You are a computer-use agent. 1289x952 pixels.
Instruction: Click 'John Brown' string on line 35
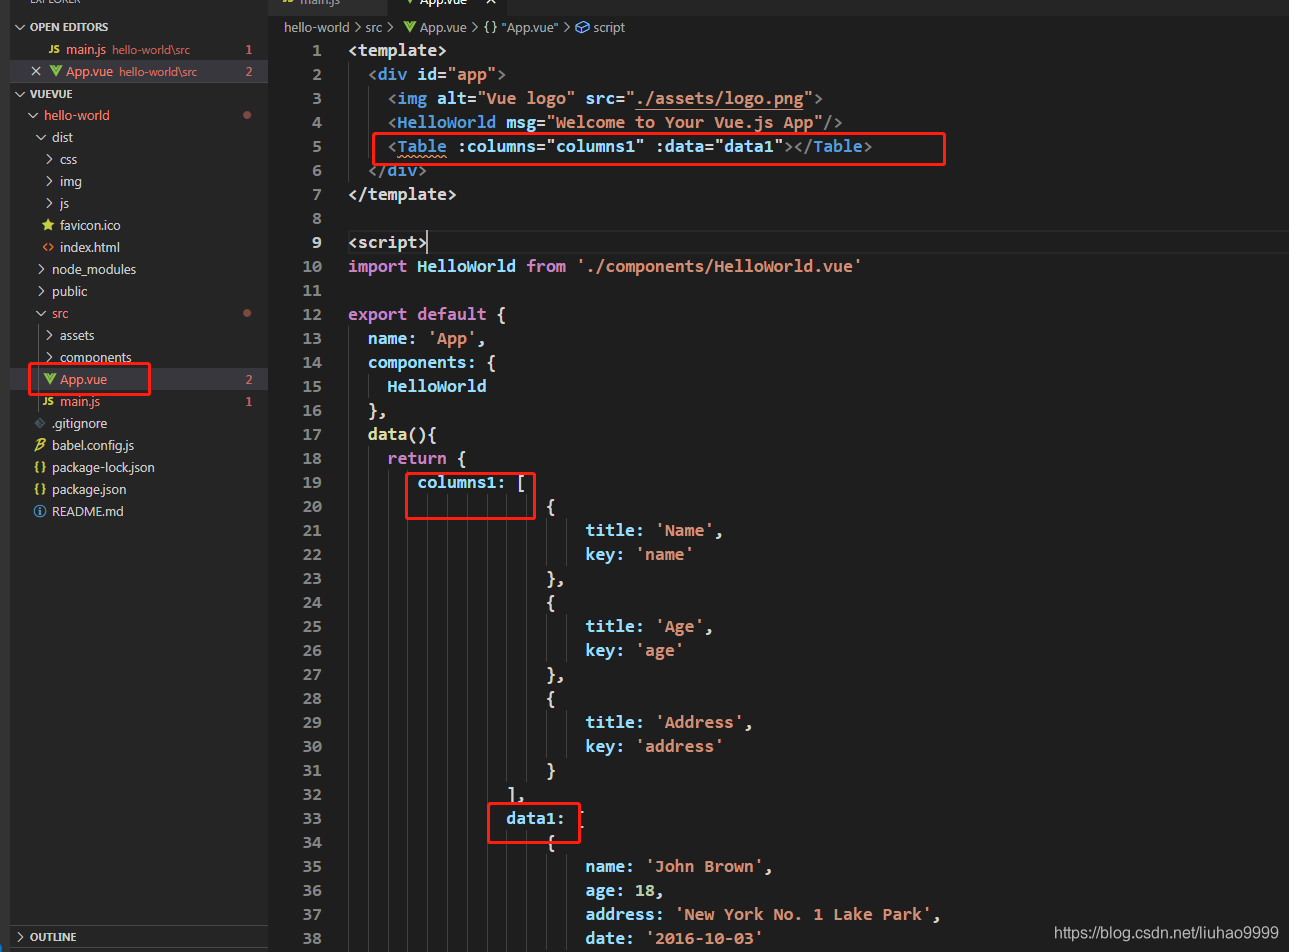[x=704, y=866]
